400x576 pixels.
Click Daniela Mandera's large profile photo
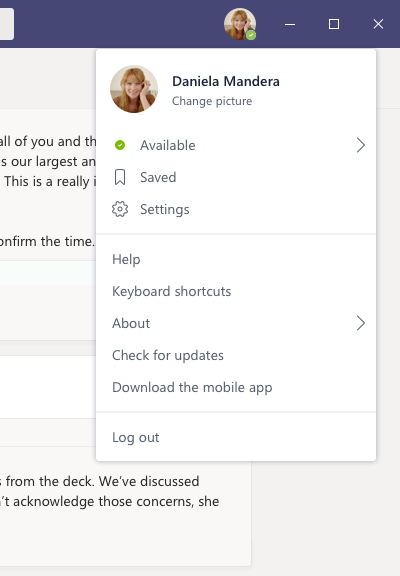134,89
